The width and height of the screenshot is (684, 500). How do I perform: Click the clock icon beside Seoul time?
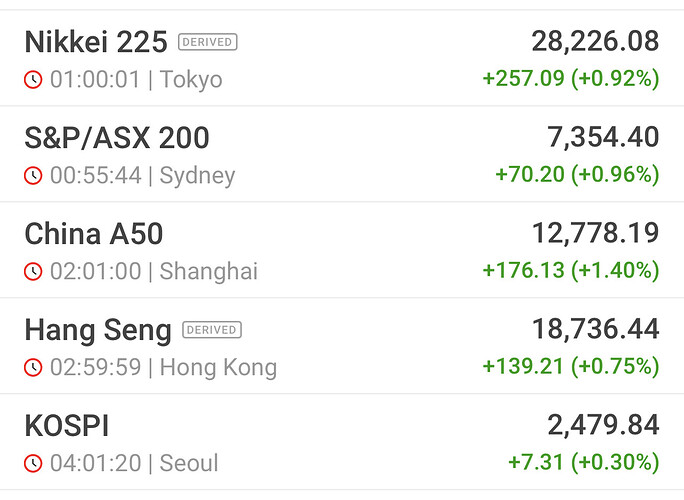click(x=33, y=464)
